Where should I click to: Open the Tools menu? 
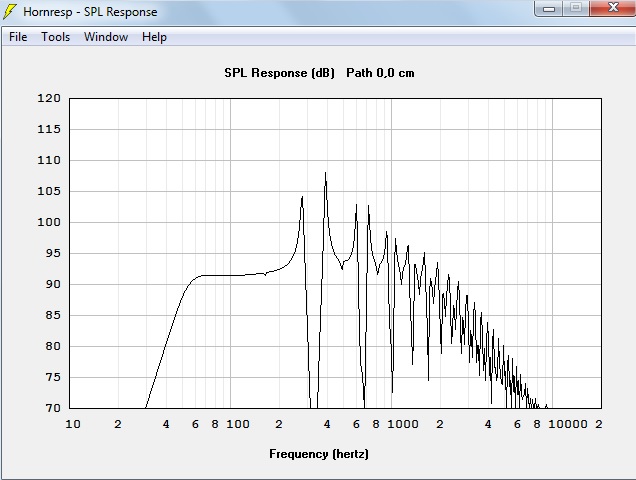56,37
